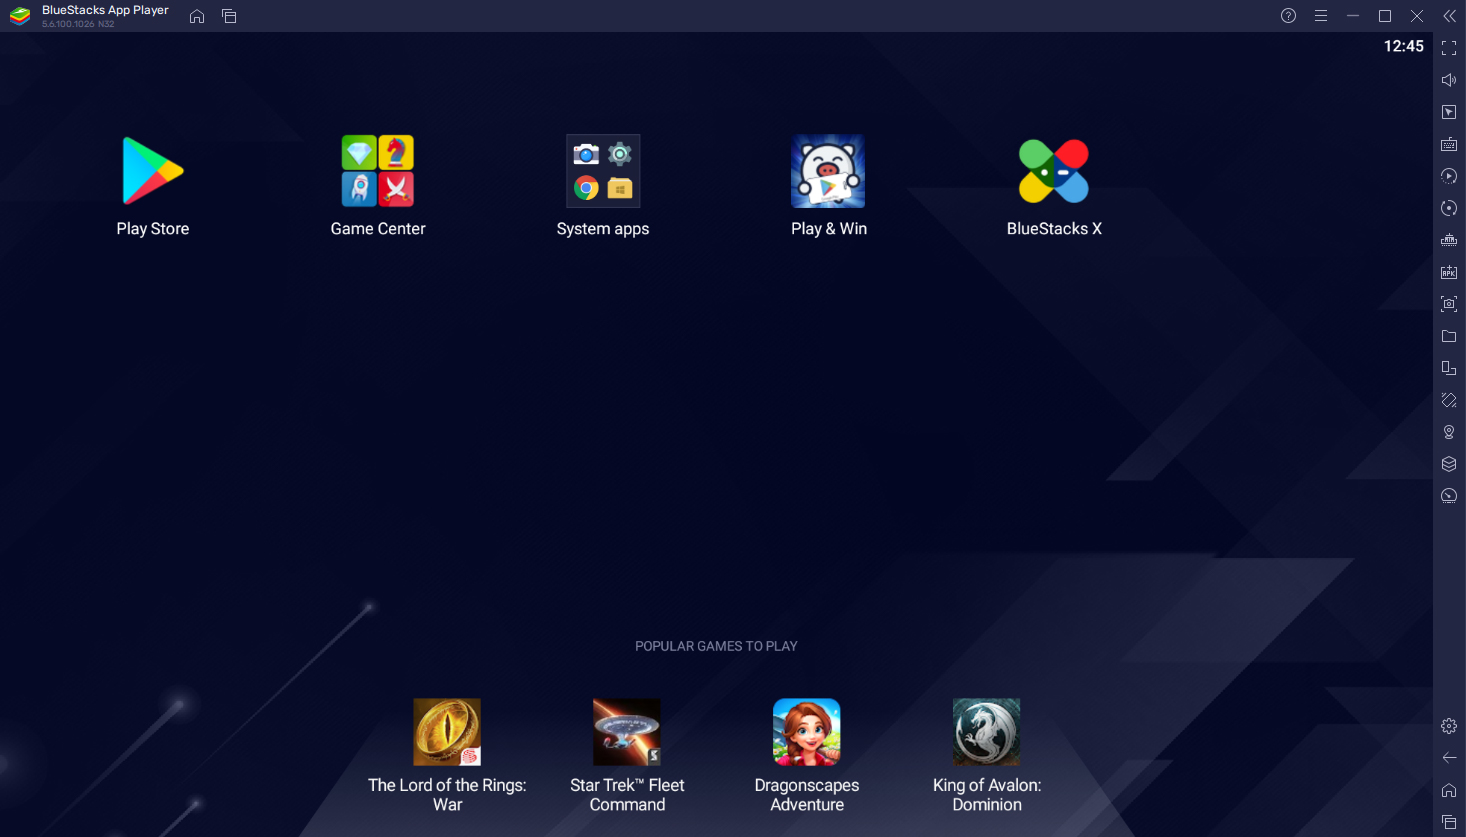This screenshot has width=1466, height=837.
Task: Click the multi-window icon in the title bar
Action: [229, 16]
